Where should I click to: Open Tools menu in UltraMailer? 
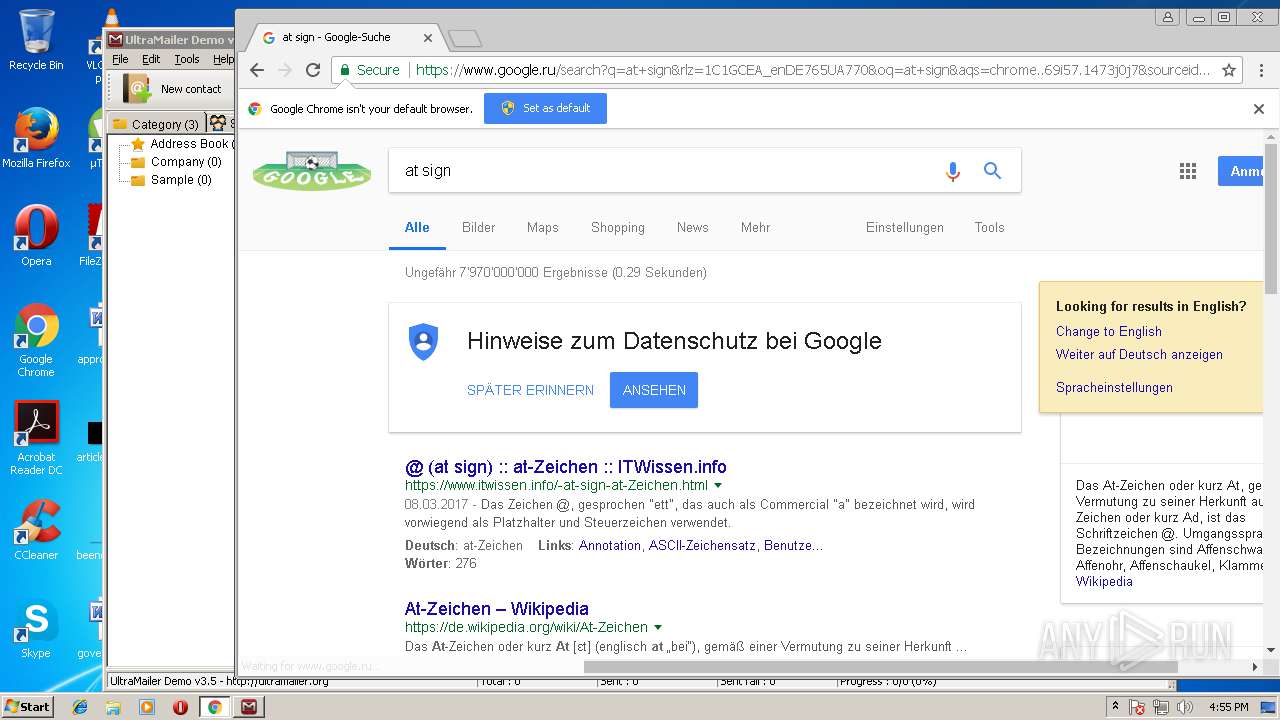187,59
